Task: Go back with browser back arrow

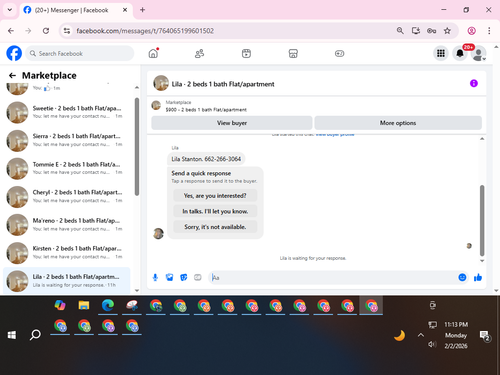Action: 11,31
